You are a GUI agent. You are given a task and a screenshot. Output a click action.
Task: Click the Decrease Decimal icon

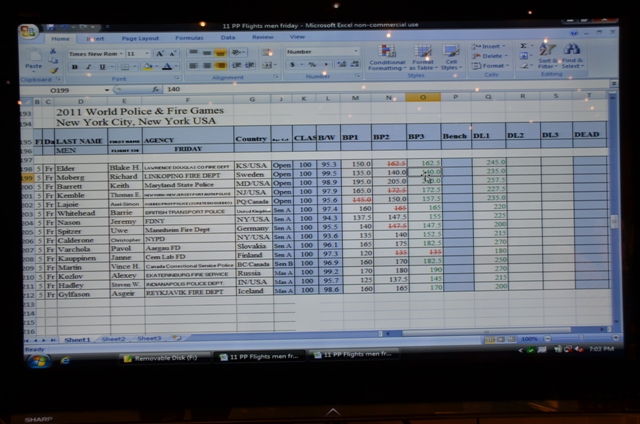[355, 64]
